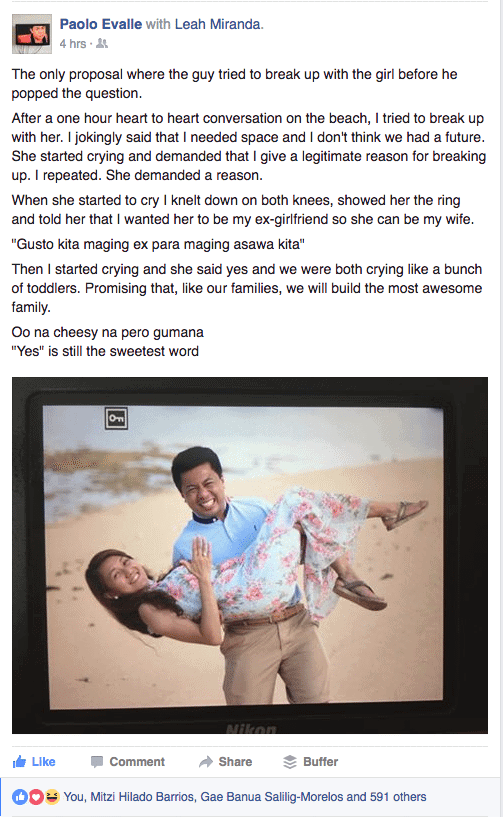This screenshot has height=817, width=503.
Task: Click the Like thumbs-up icon
Action: tap(19, 762)
